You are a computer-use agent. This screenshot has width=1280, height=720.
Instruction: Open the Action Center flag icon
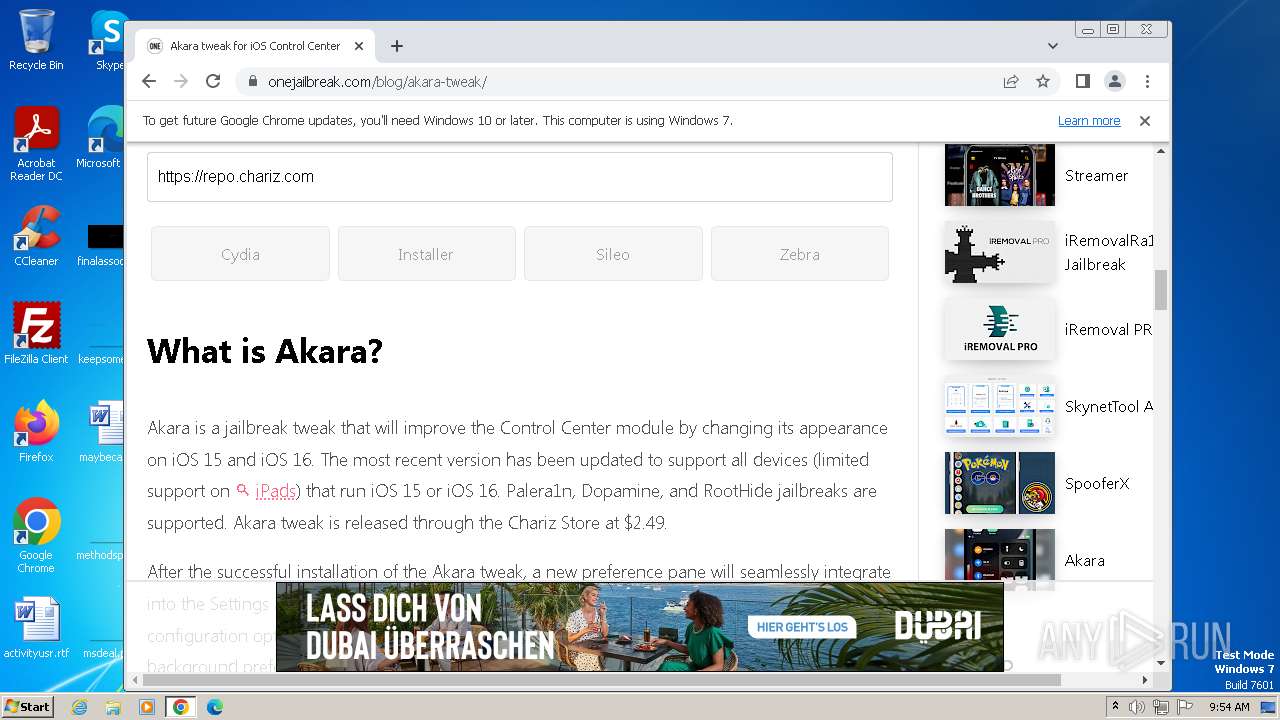click(x=1185, y=707)
